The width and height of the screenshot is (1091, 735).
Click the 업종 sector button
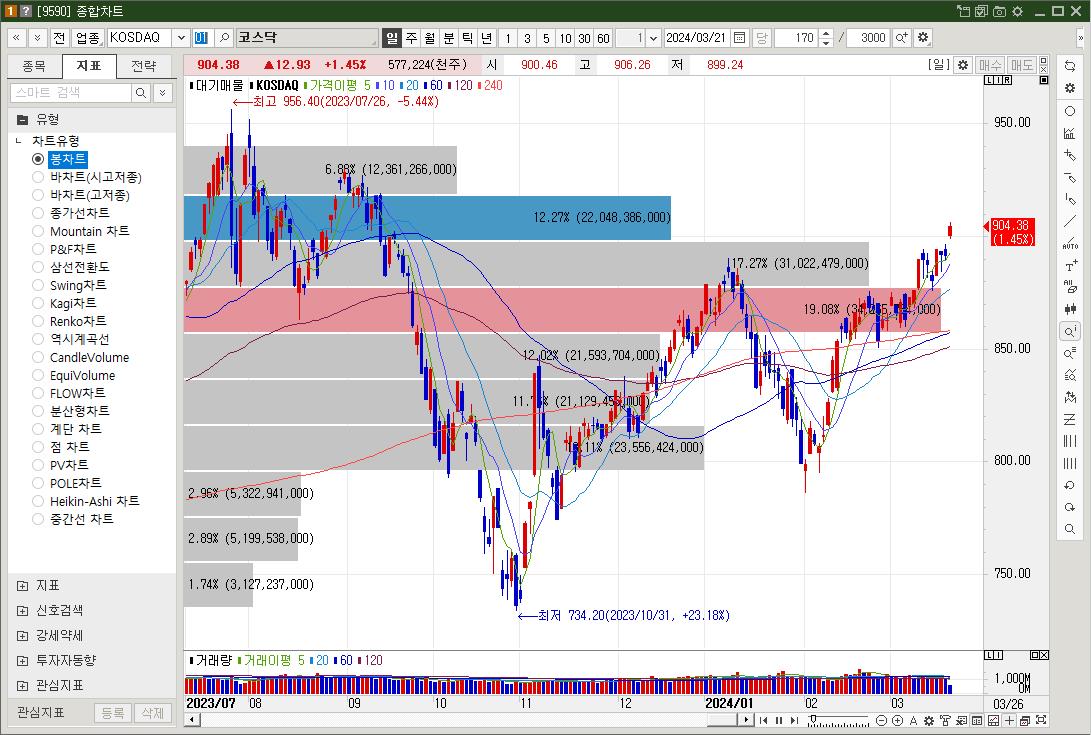[88, 38]
